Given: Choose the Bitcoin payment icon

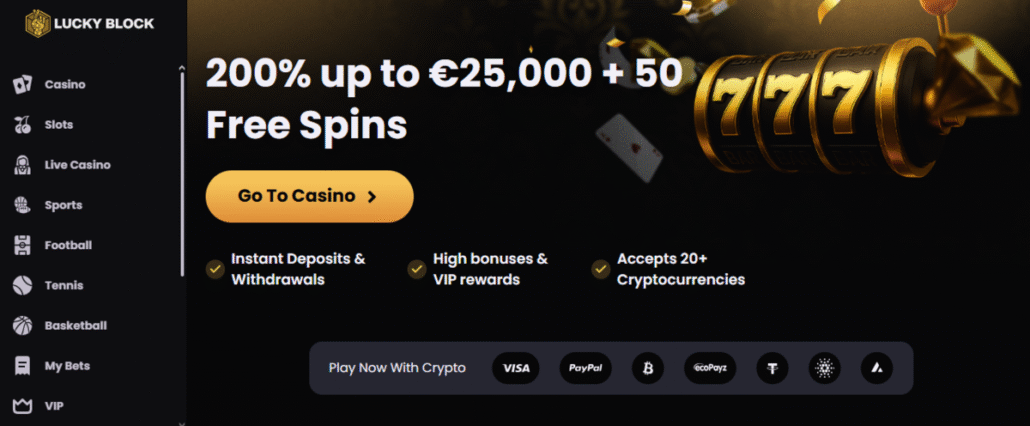Looking at the screenshot, I should pos(648,368).
